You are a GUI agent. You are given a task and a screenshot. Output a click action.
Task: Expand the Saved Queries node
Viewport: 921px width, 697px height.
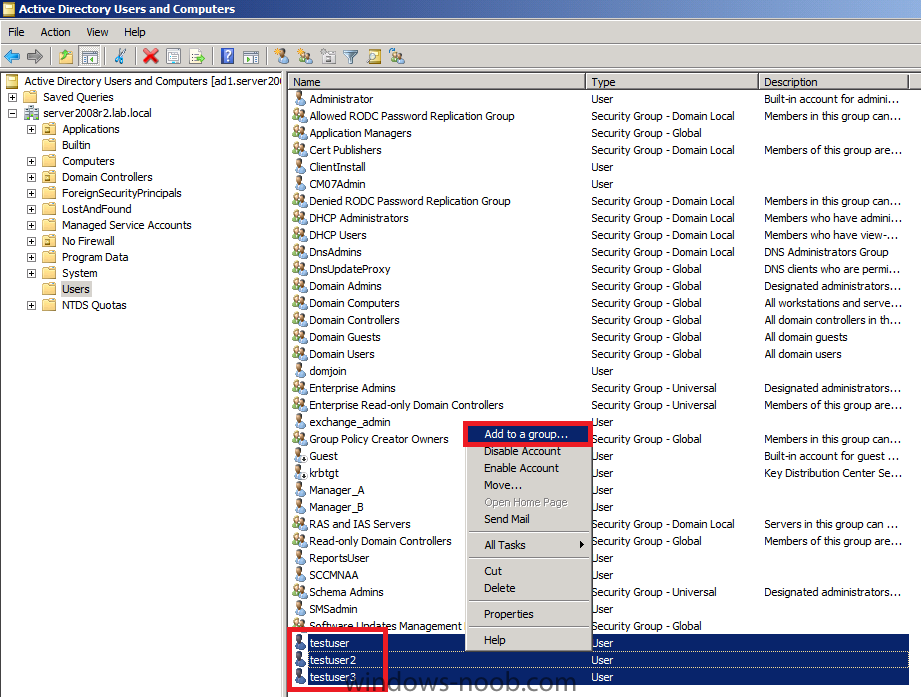pyautogui.click(x=12, y=97)
